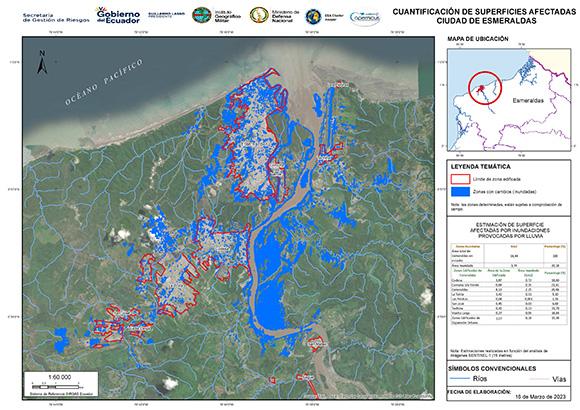Viewport: 580px width, 410px height.
Task: Click the ESA Charter globe logo
Action: pyautogui.click(x=313, y=17)
